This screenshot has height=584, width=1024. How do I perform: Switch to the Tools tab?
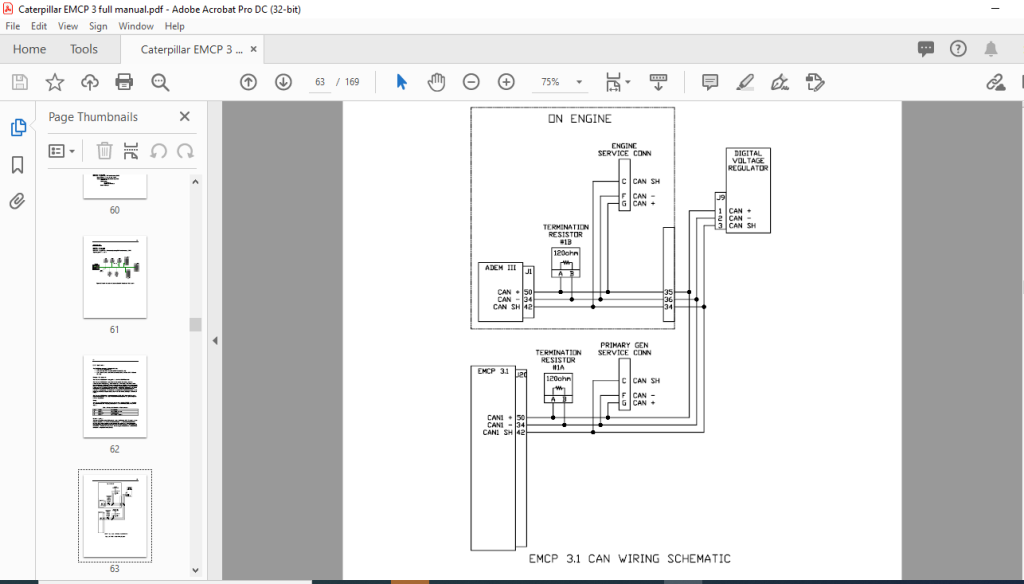(x=84, y=48)
